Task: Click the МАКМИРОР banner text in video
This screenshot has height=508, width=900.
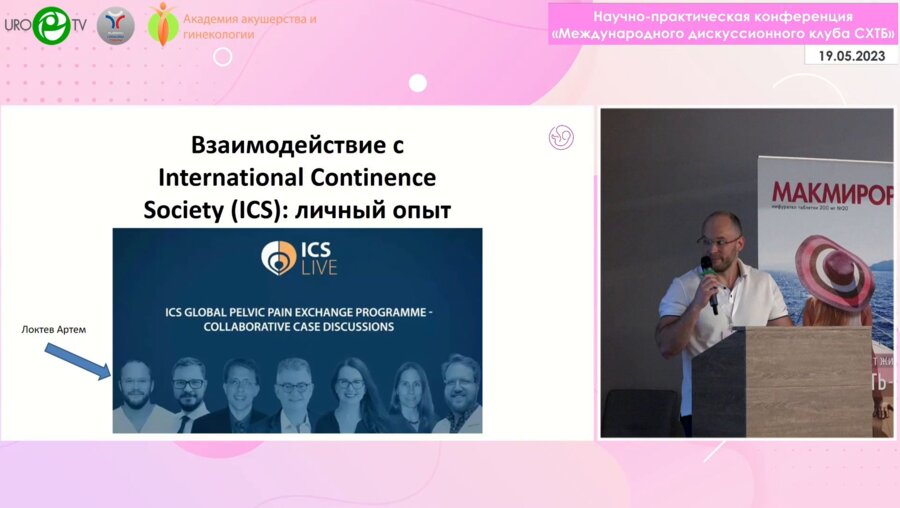Action: (832, 194)
